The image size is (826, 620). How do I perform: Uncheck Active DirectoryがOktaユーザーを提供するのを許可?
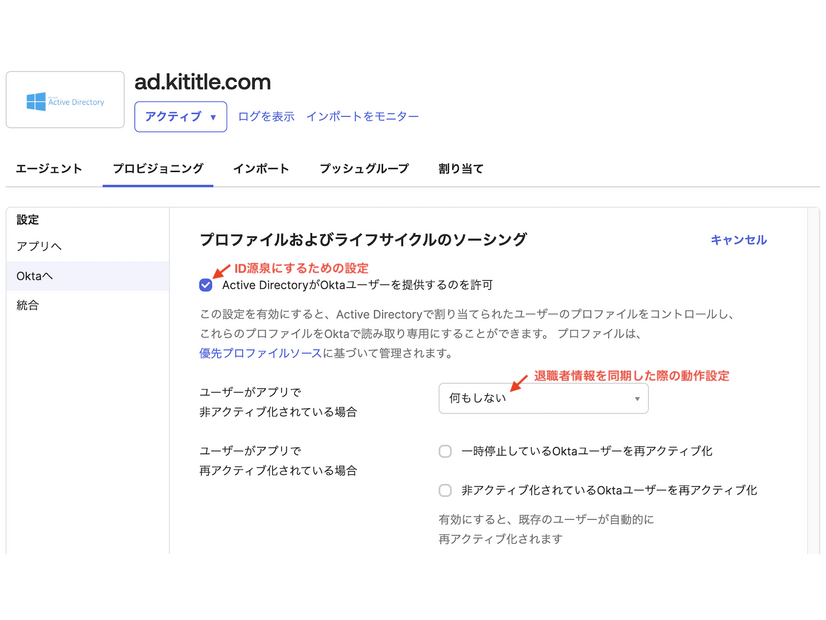pos(206,285)
